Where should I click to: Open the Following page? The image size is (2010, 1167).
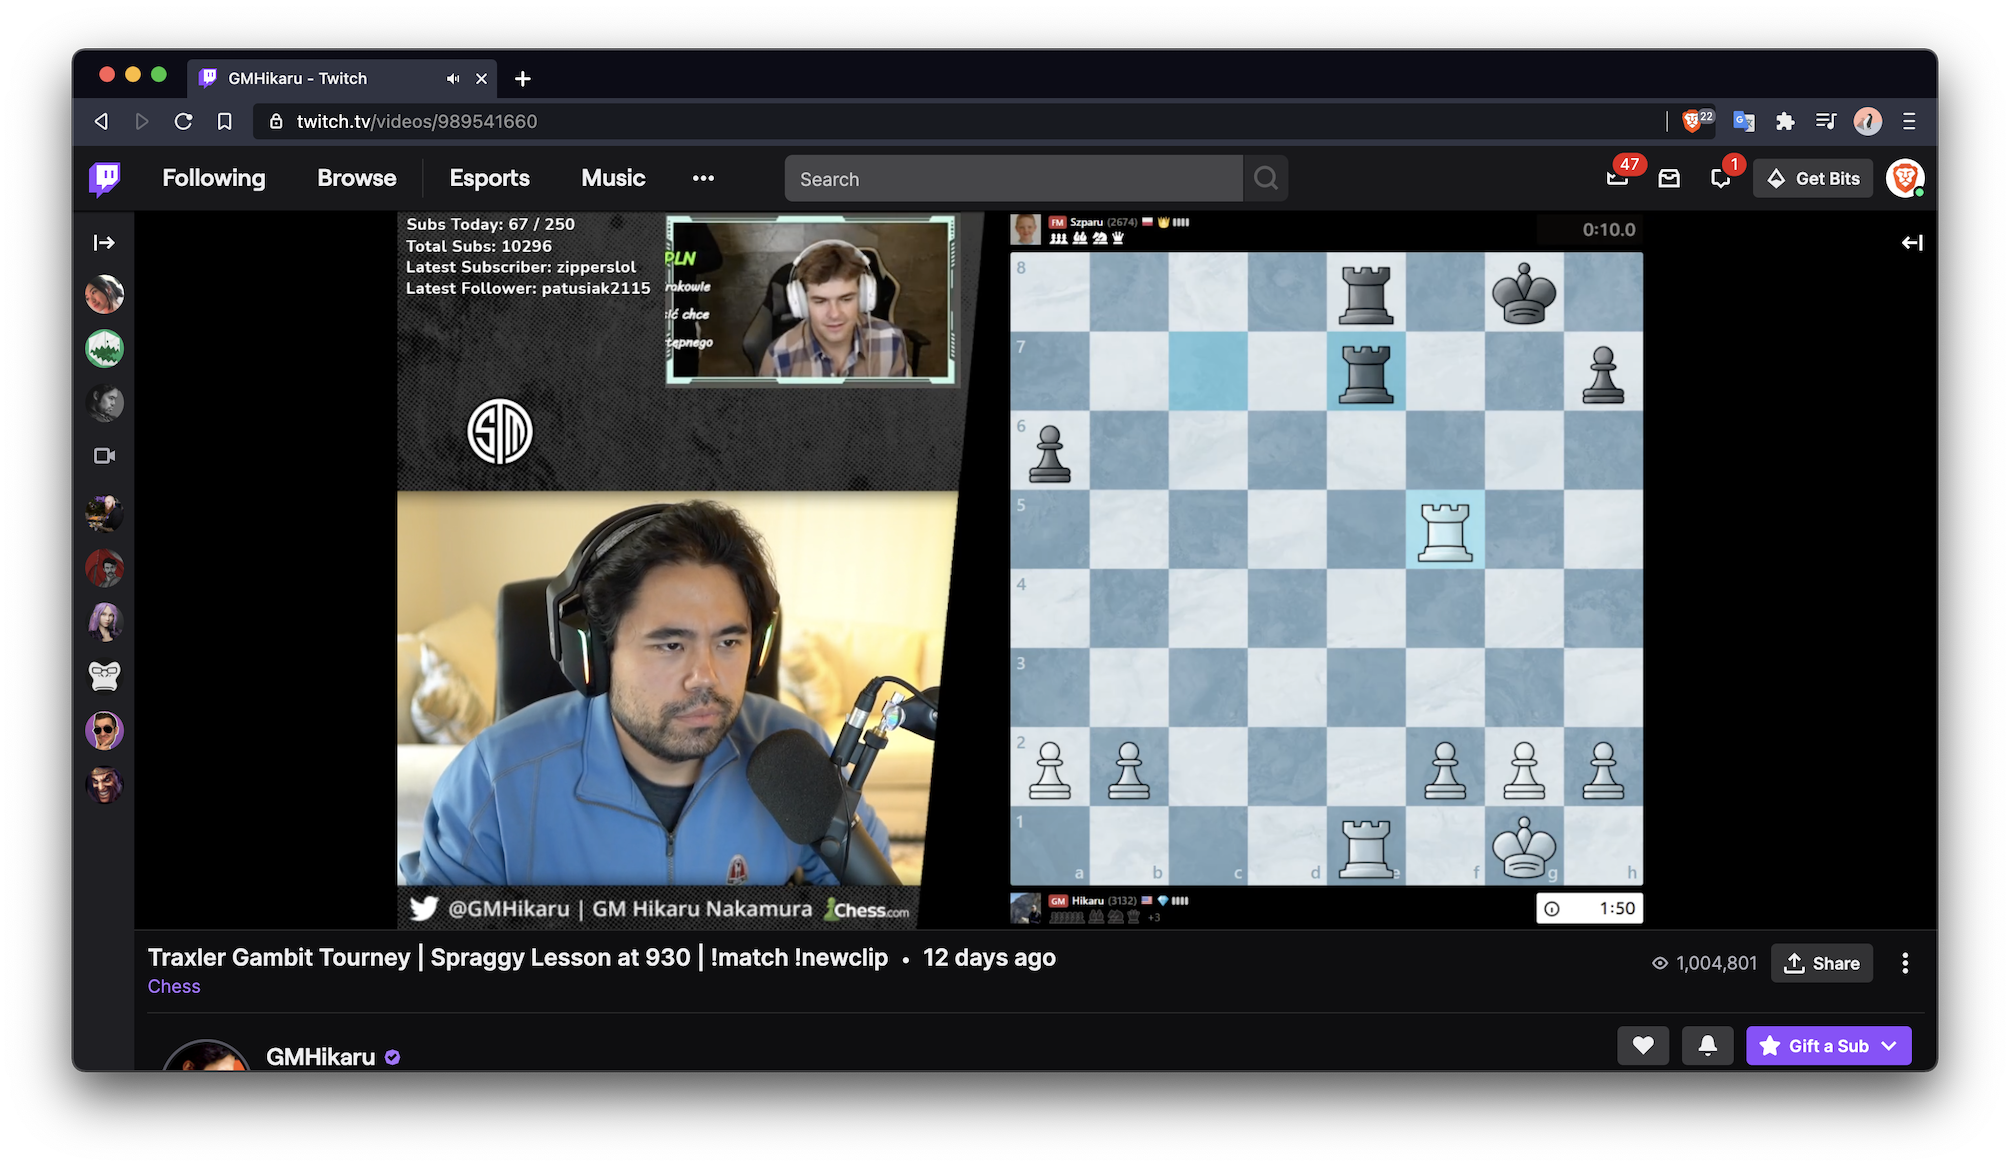click(x=214, y=178)
